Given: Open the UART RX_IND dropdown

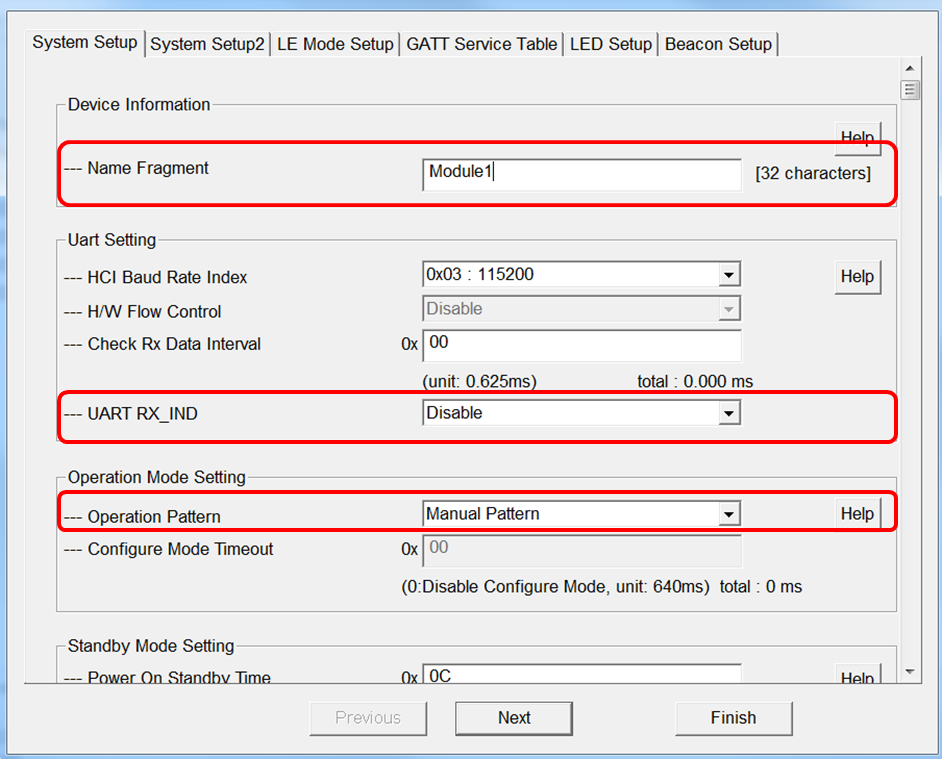Looking at the screenshot, I should 729,413.
